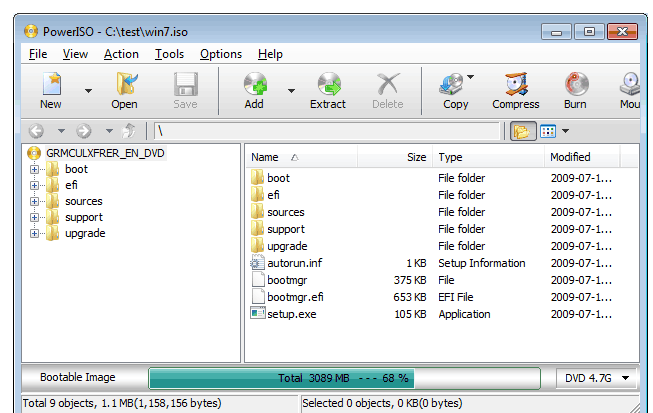Open the Options menu
Viewport: 653px width, 413px height.
click(221, 54)
